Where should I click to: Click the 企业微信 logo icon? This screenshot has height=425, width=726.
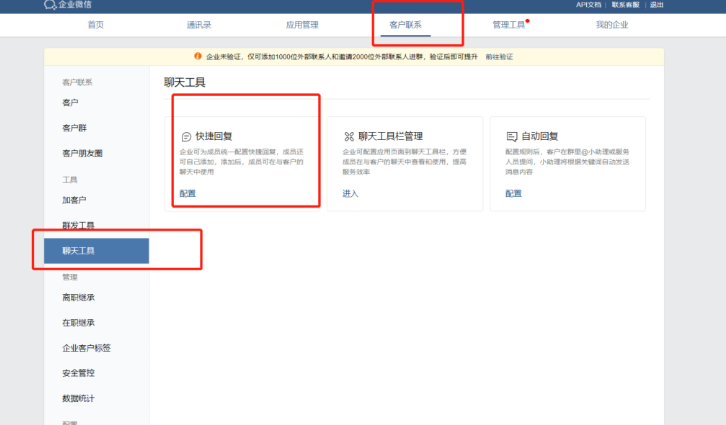pos(50,5)
